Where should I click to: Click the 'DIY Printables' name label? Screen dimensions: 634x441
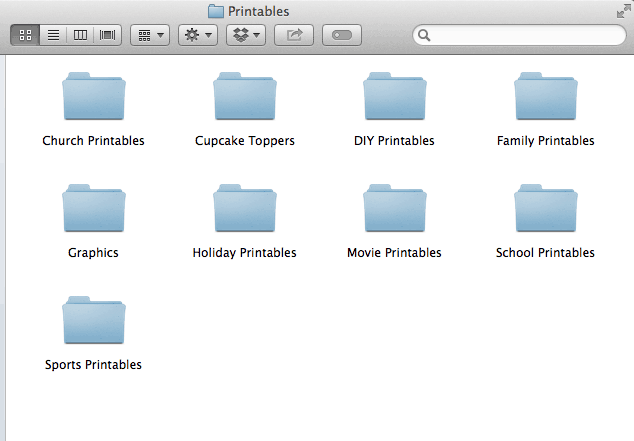point(394,141)
